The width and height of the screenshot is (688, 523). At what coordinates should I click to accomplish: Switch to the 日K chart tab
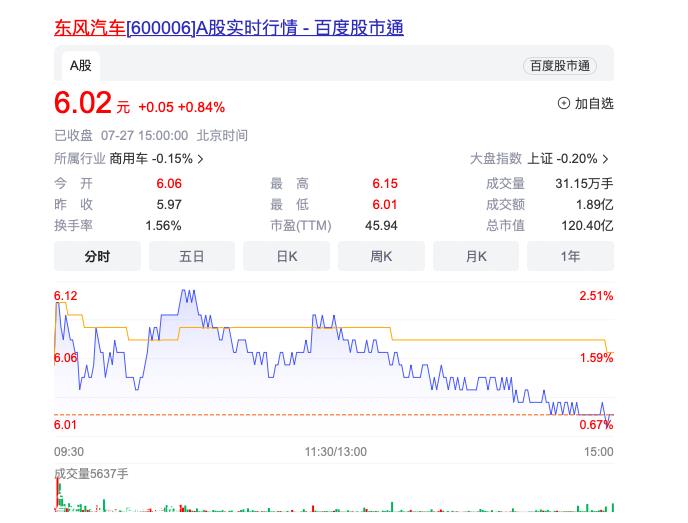(287, 256)
